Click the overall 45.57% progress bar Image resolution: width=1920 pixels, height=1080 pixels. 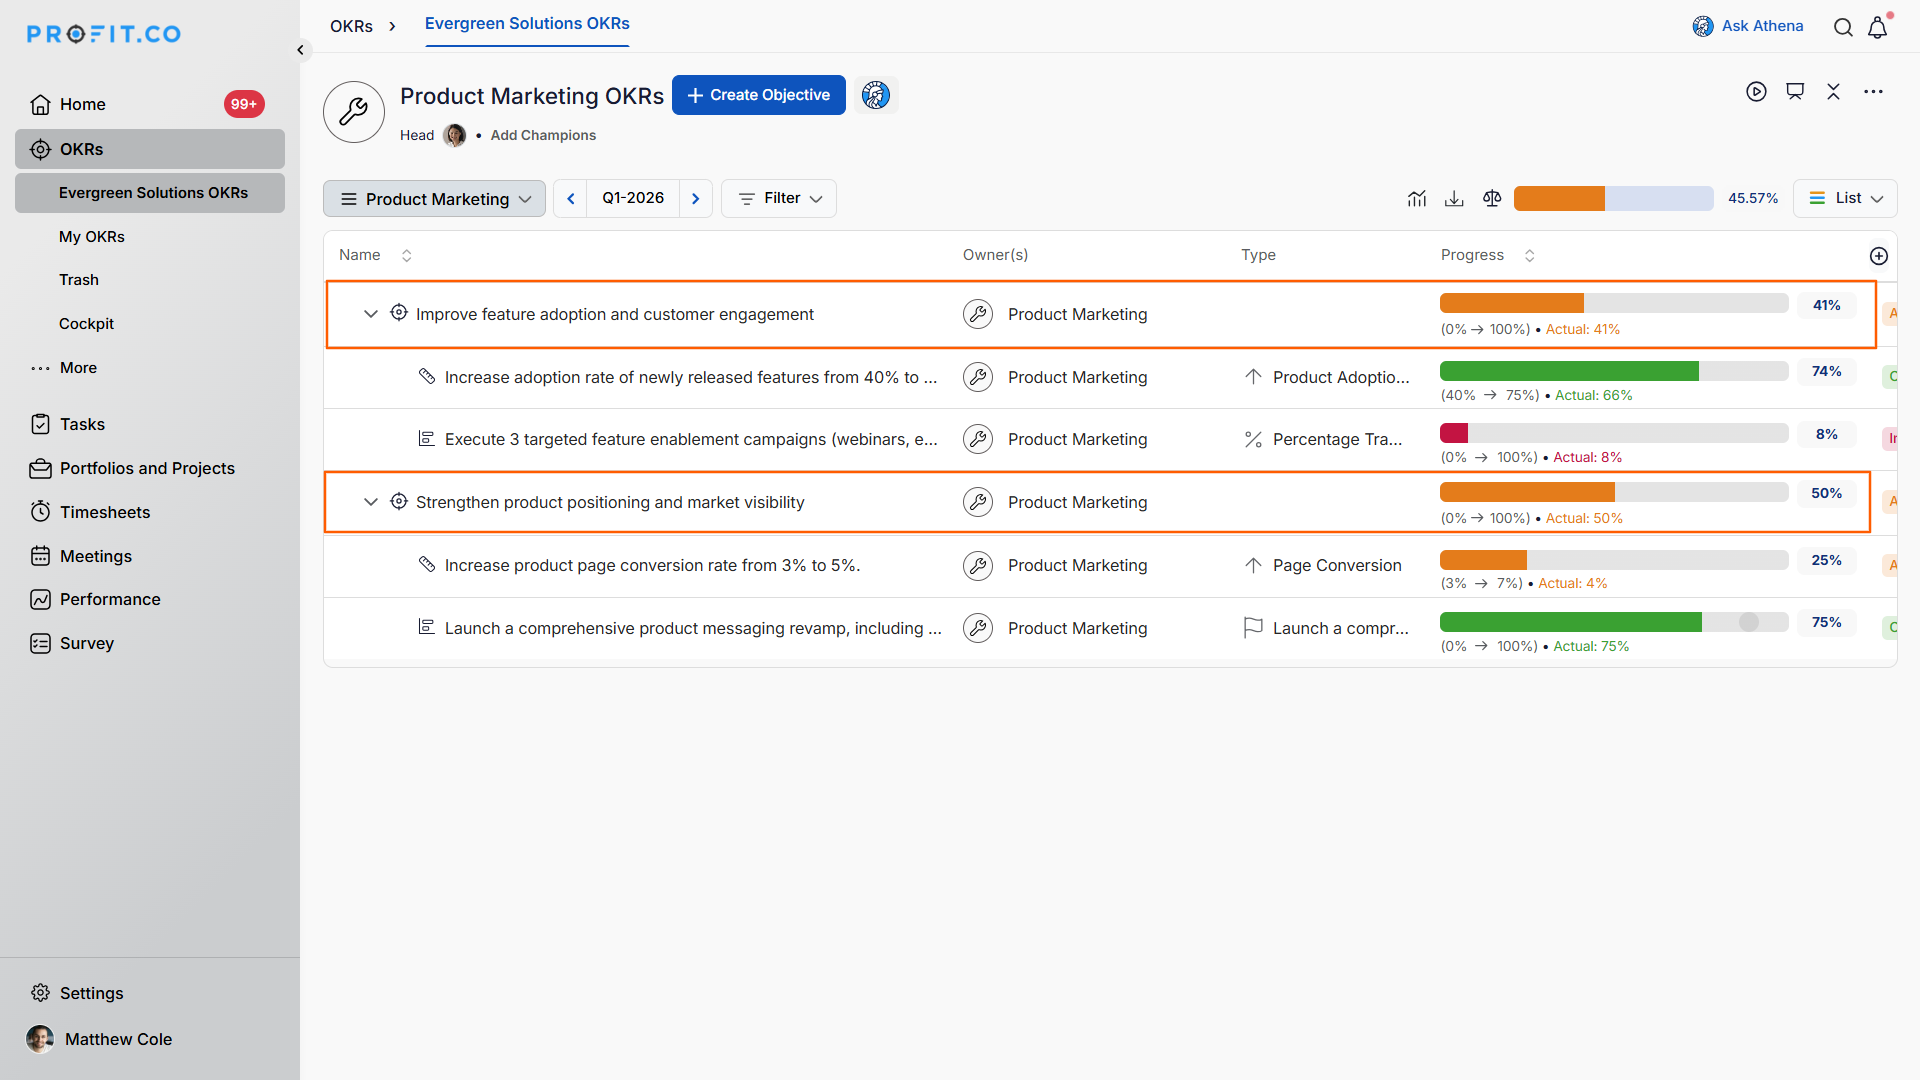(1614, 198)
